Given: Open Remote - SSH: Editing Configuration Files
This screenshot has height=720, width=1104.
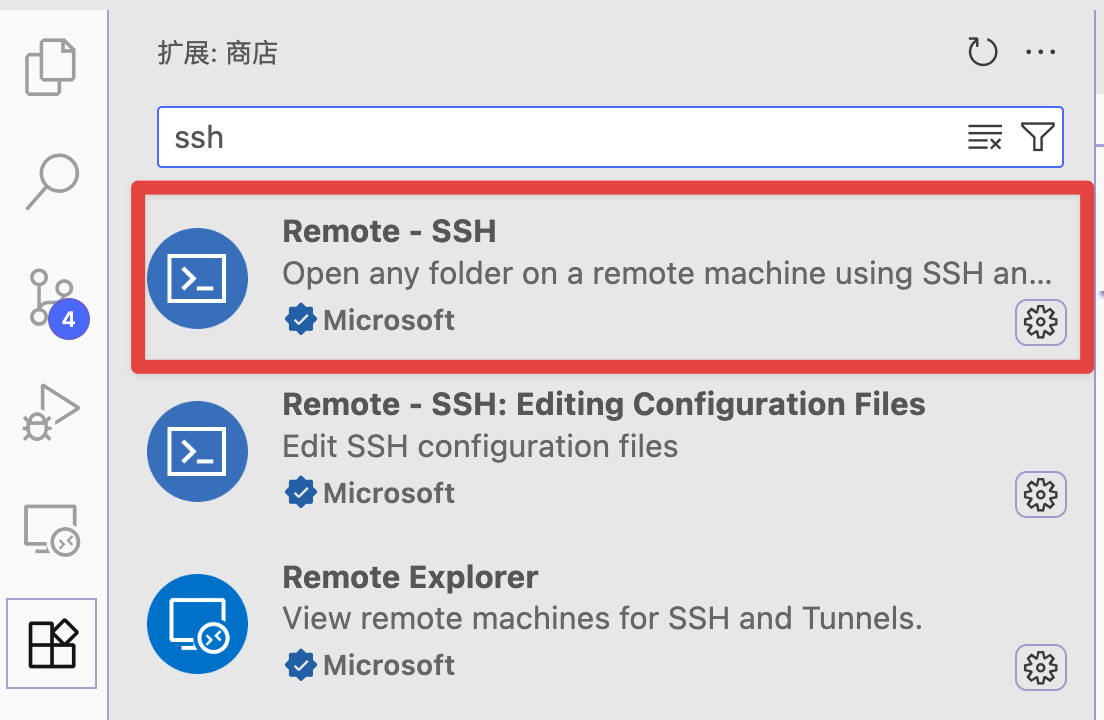Looking at the screenshot, I should (x=604, y=404).
